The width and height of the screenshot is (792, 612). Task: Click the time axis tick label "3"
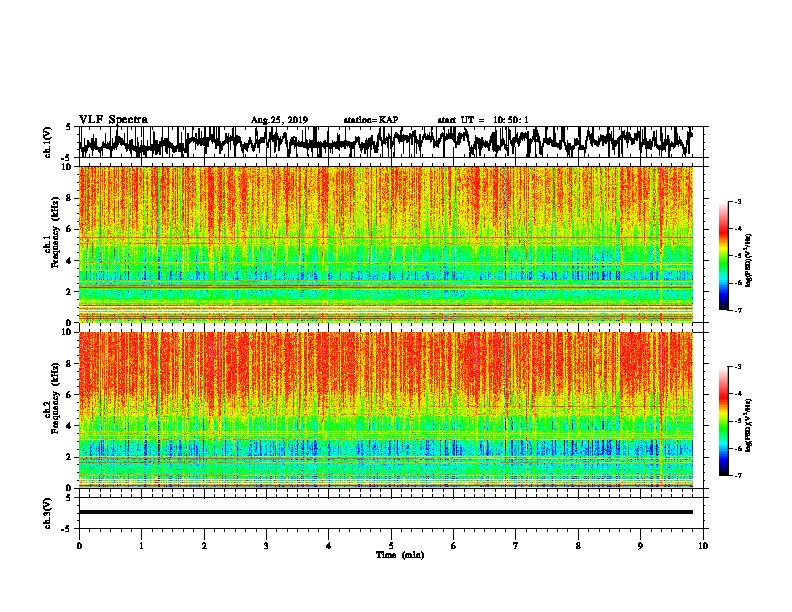266,546
